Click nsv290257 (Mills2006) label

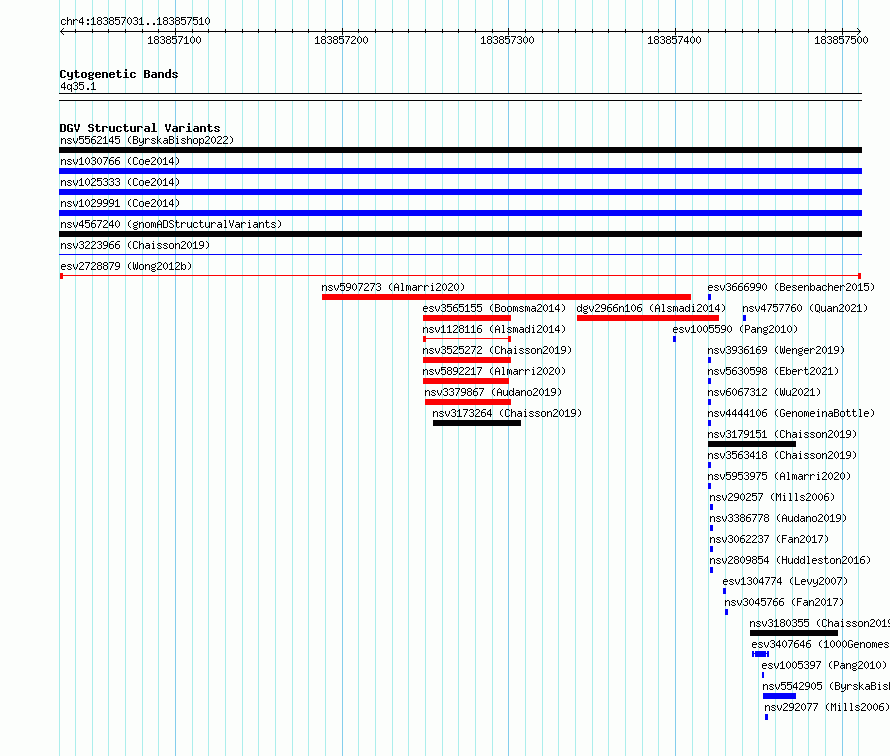tap(772, 497)
